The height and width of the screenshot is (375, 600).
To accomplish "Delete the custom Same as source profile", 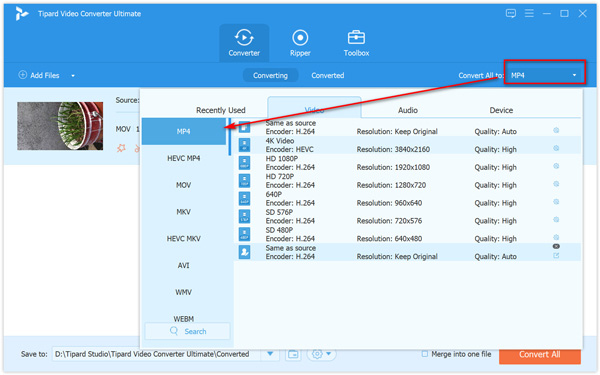I will pos(556,246).
